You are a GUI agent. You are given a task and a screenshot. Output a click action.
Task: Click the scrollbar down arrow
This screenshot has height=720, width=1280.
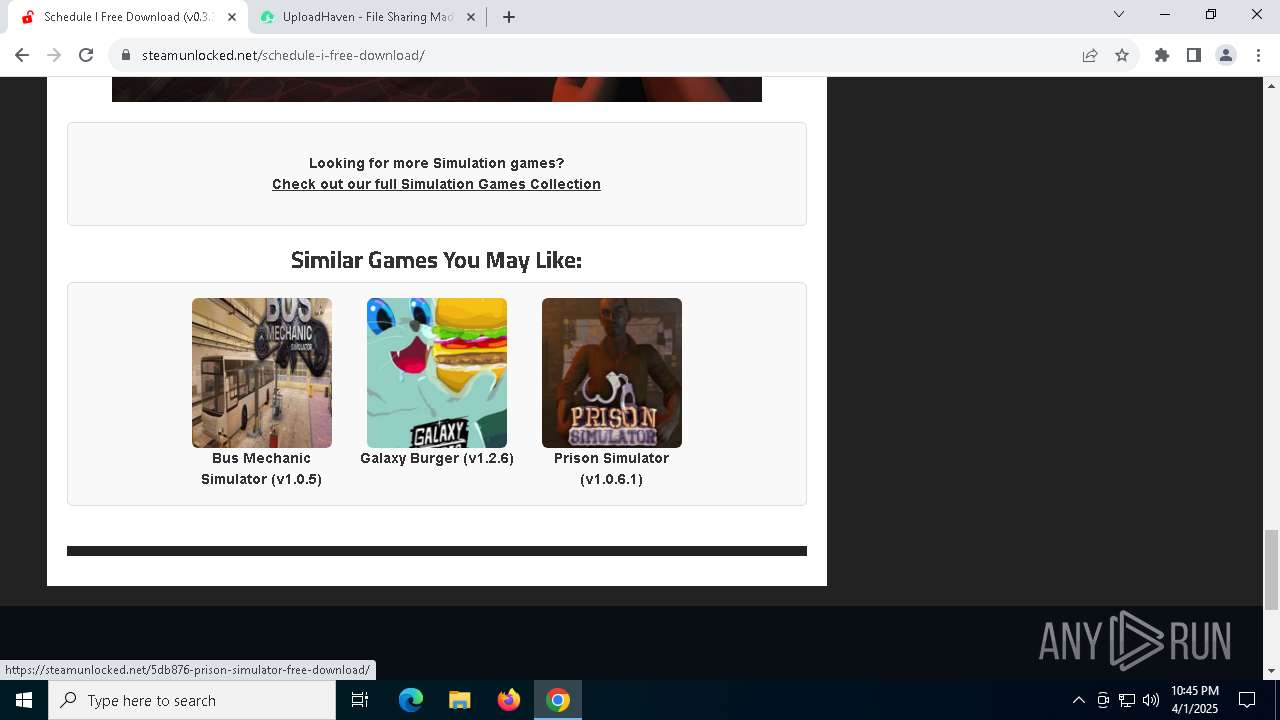(1271, 671)
